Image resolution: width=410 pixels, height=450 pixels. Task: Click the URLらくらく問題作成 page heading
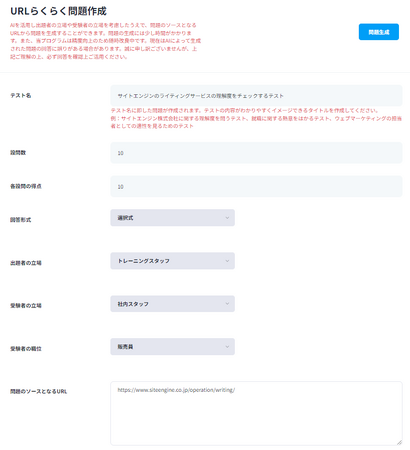point(58,11)
